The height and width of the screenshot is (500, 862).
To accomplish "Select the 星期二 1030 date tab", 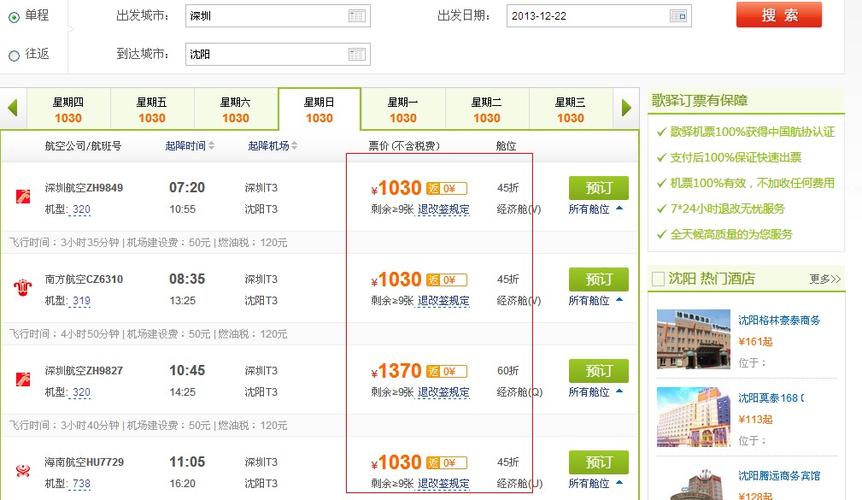I will tap(487, 110).
